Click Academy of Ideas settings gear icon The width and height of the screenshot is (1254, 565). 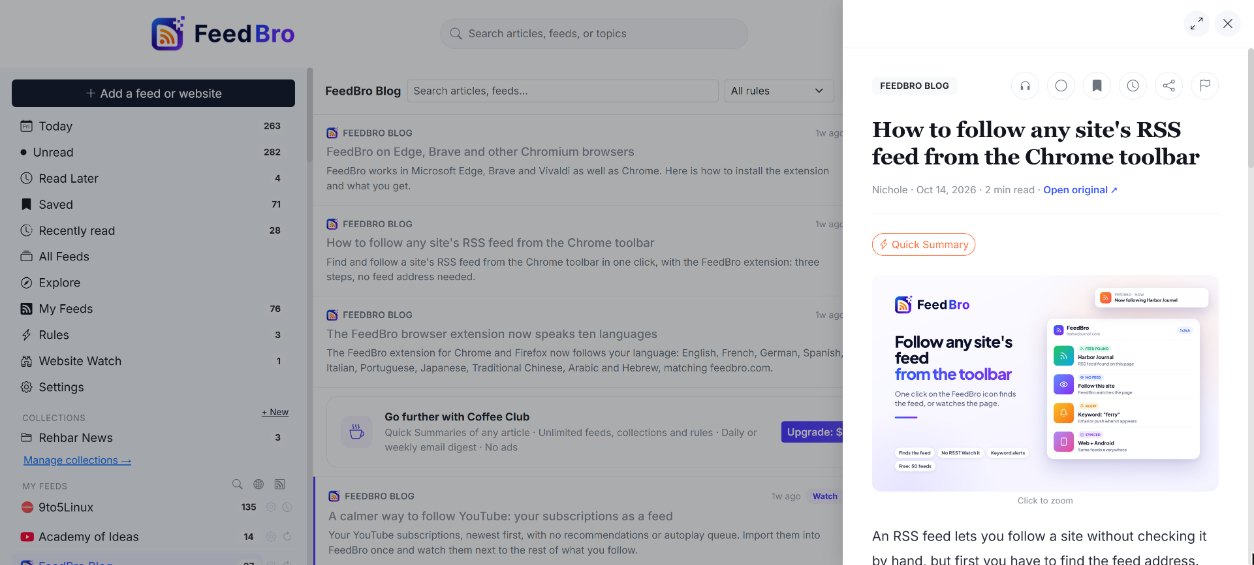(x=270, y=536)
